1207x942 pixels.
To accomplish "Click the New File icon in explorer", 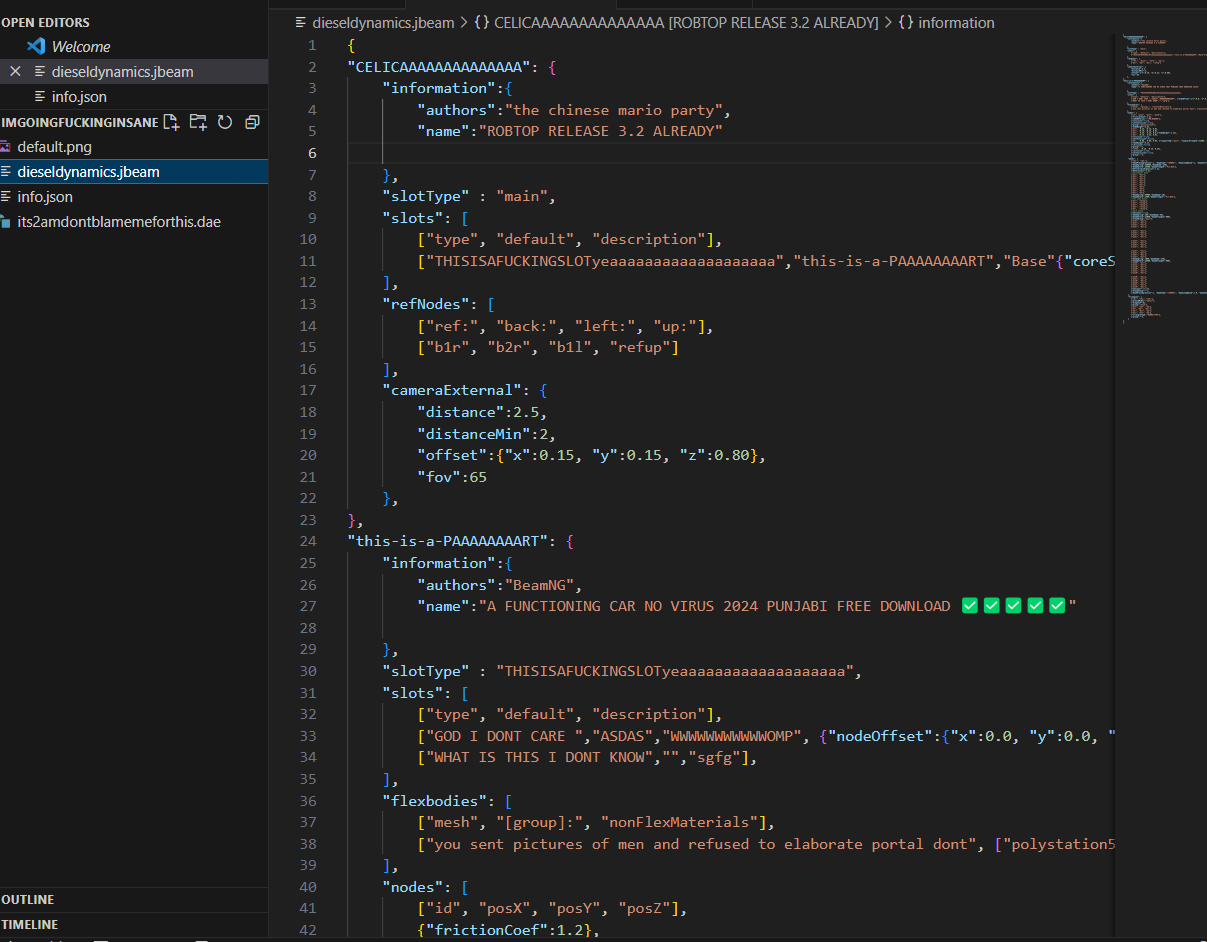I will (172, 122).
